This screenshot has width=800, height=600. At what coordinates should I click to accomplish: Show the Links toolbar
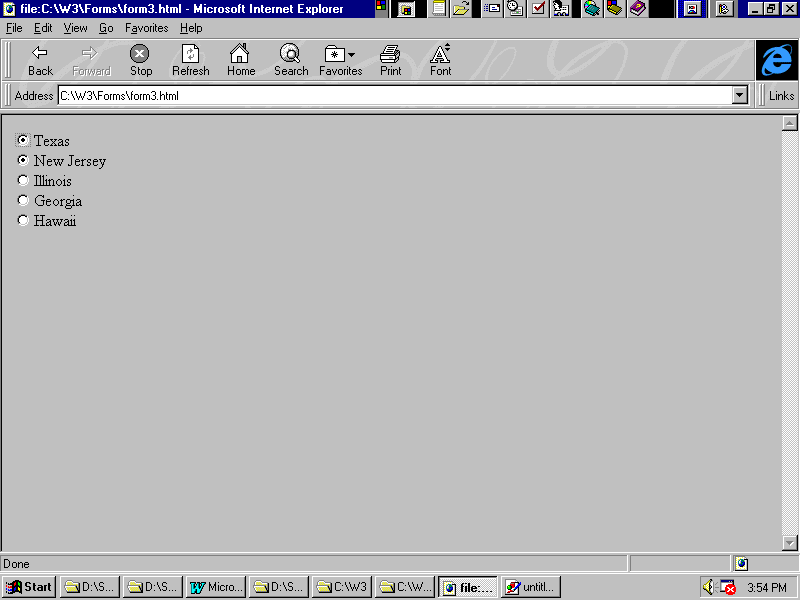(781, 96)
